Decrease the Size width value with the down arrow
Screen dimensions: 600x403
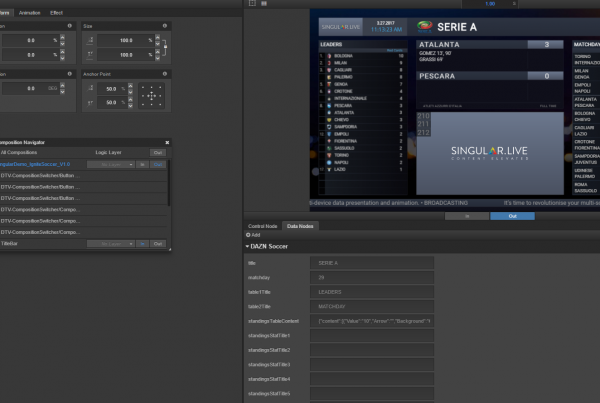click(157, 43)
